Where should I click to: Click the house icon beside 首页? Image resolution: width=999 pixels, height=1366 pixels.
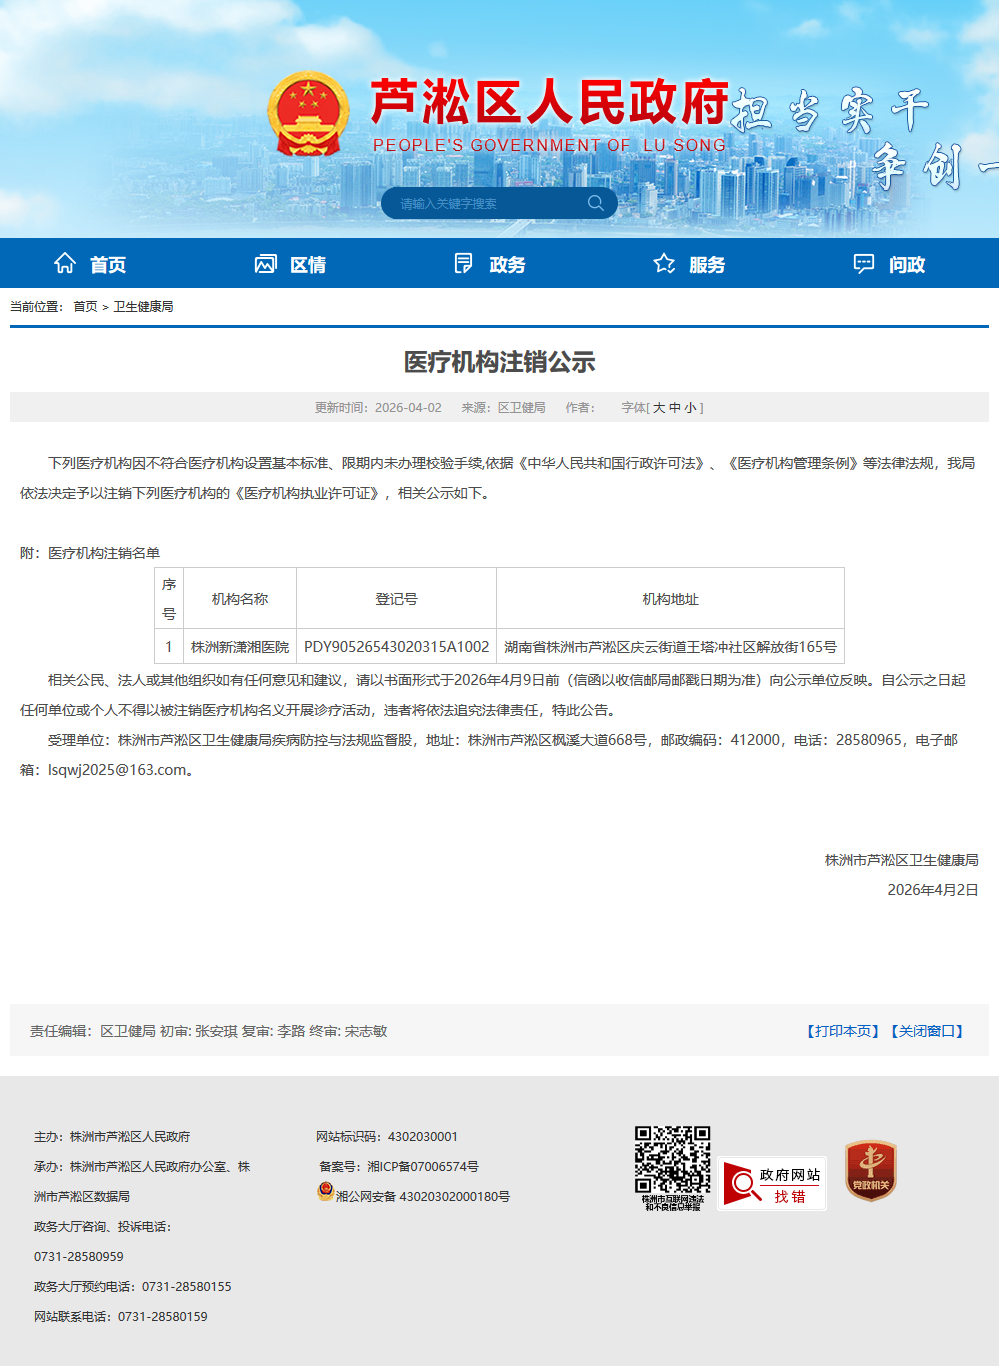point(65,263)
